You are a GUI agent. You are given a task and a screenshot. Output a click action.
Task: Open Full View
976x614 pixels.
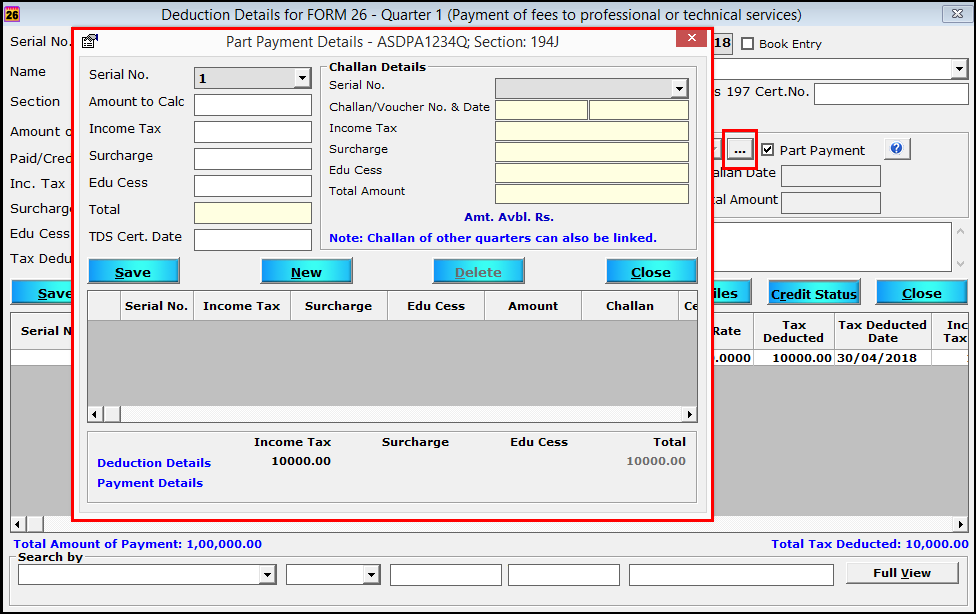901,573
